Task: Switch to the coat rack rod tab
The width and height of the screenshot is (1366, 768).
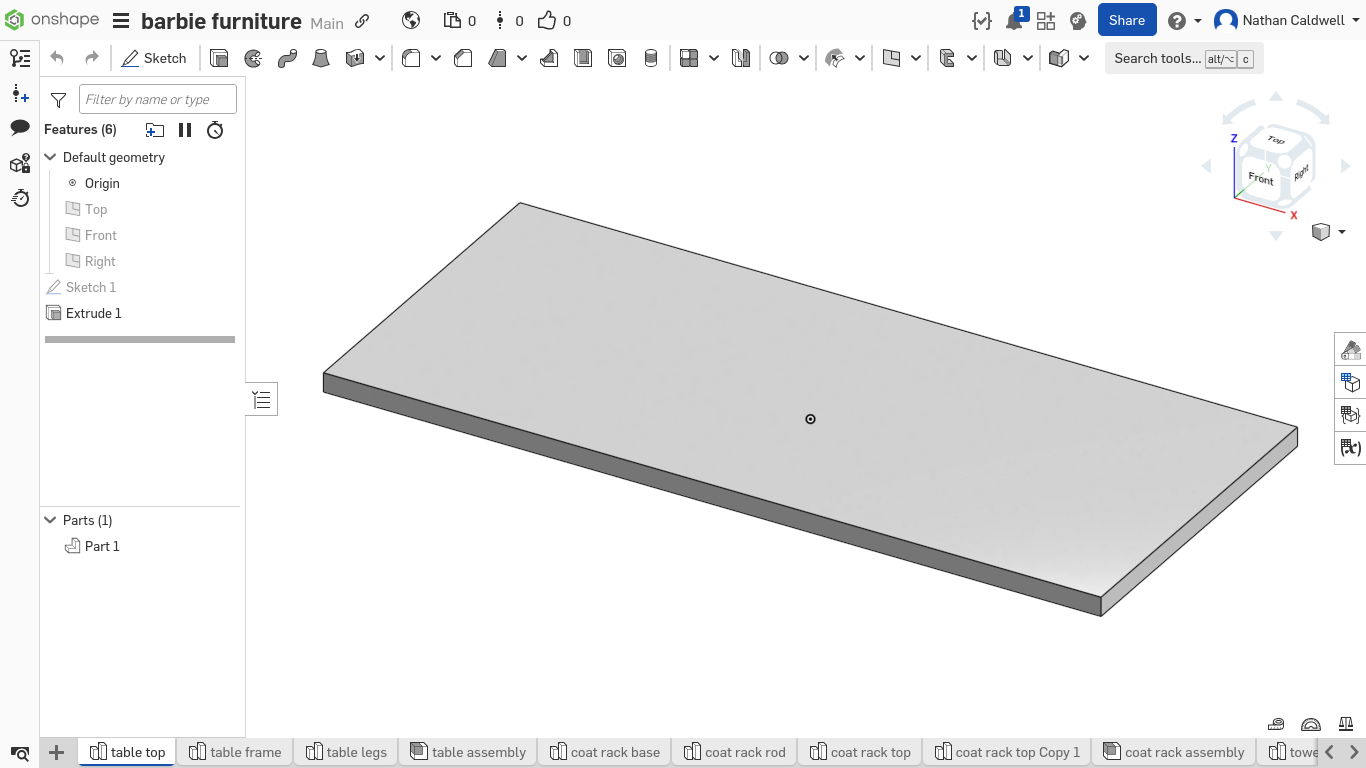Action: [x=735, y=752]
